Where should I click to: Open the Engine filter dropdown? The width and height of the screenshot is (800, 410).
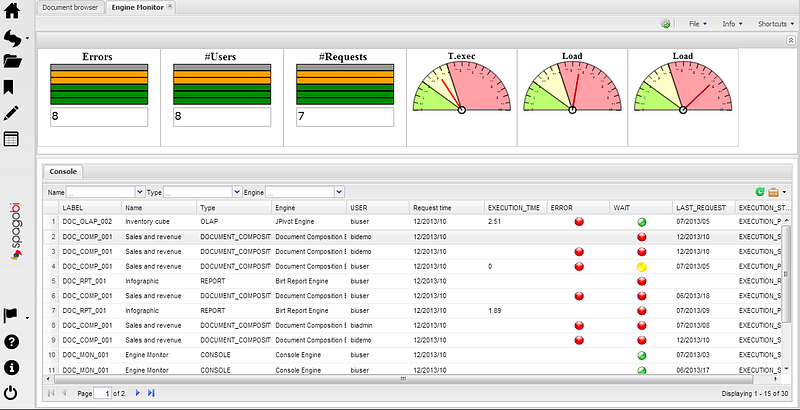[x=340, y=192]
